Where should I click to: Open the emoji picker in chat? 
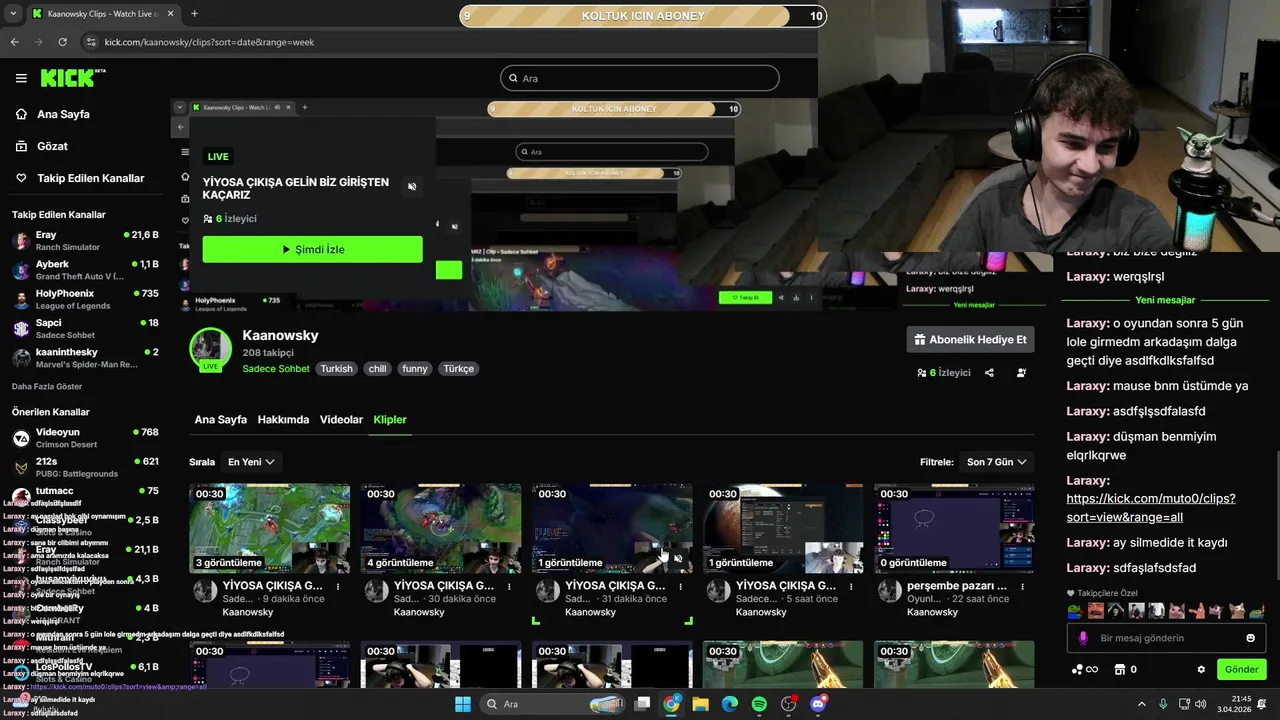coord(1250,638)
